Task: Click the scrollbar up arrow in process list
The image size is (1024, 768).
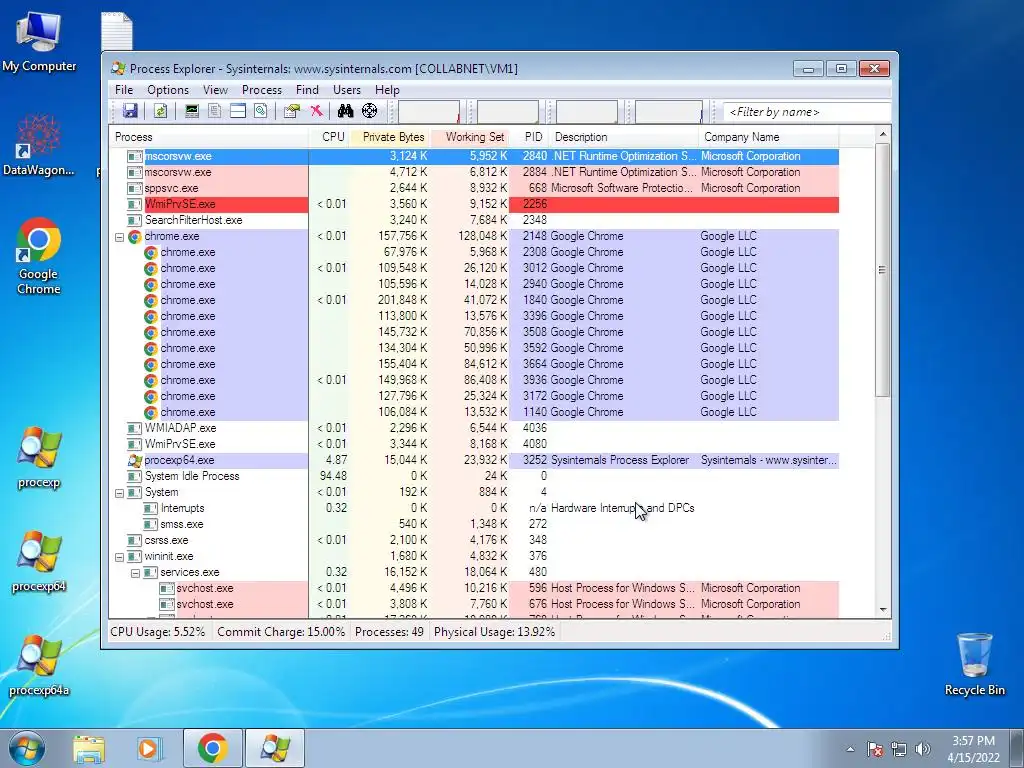Action: point(883,135)
